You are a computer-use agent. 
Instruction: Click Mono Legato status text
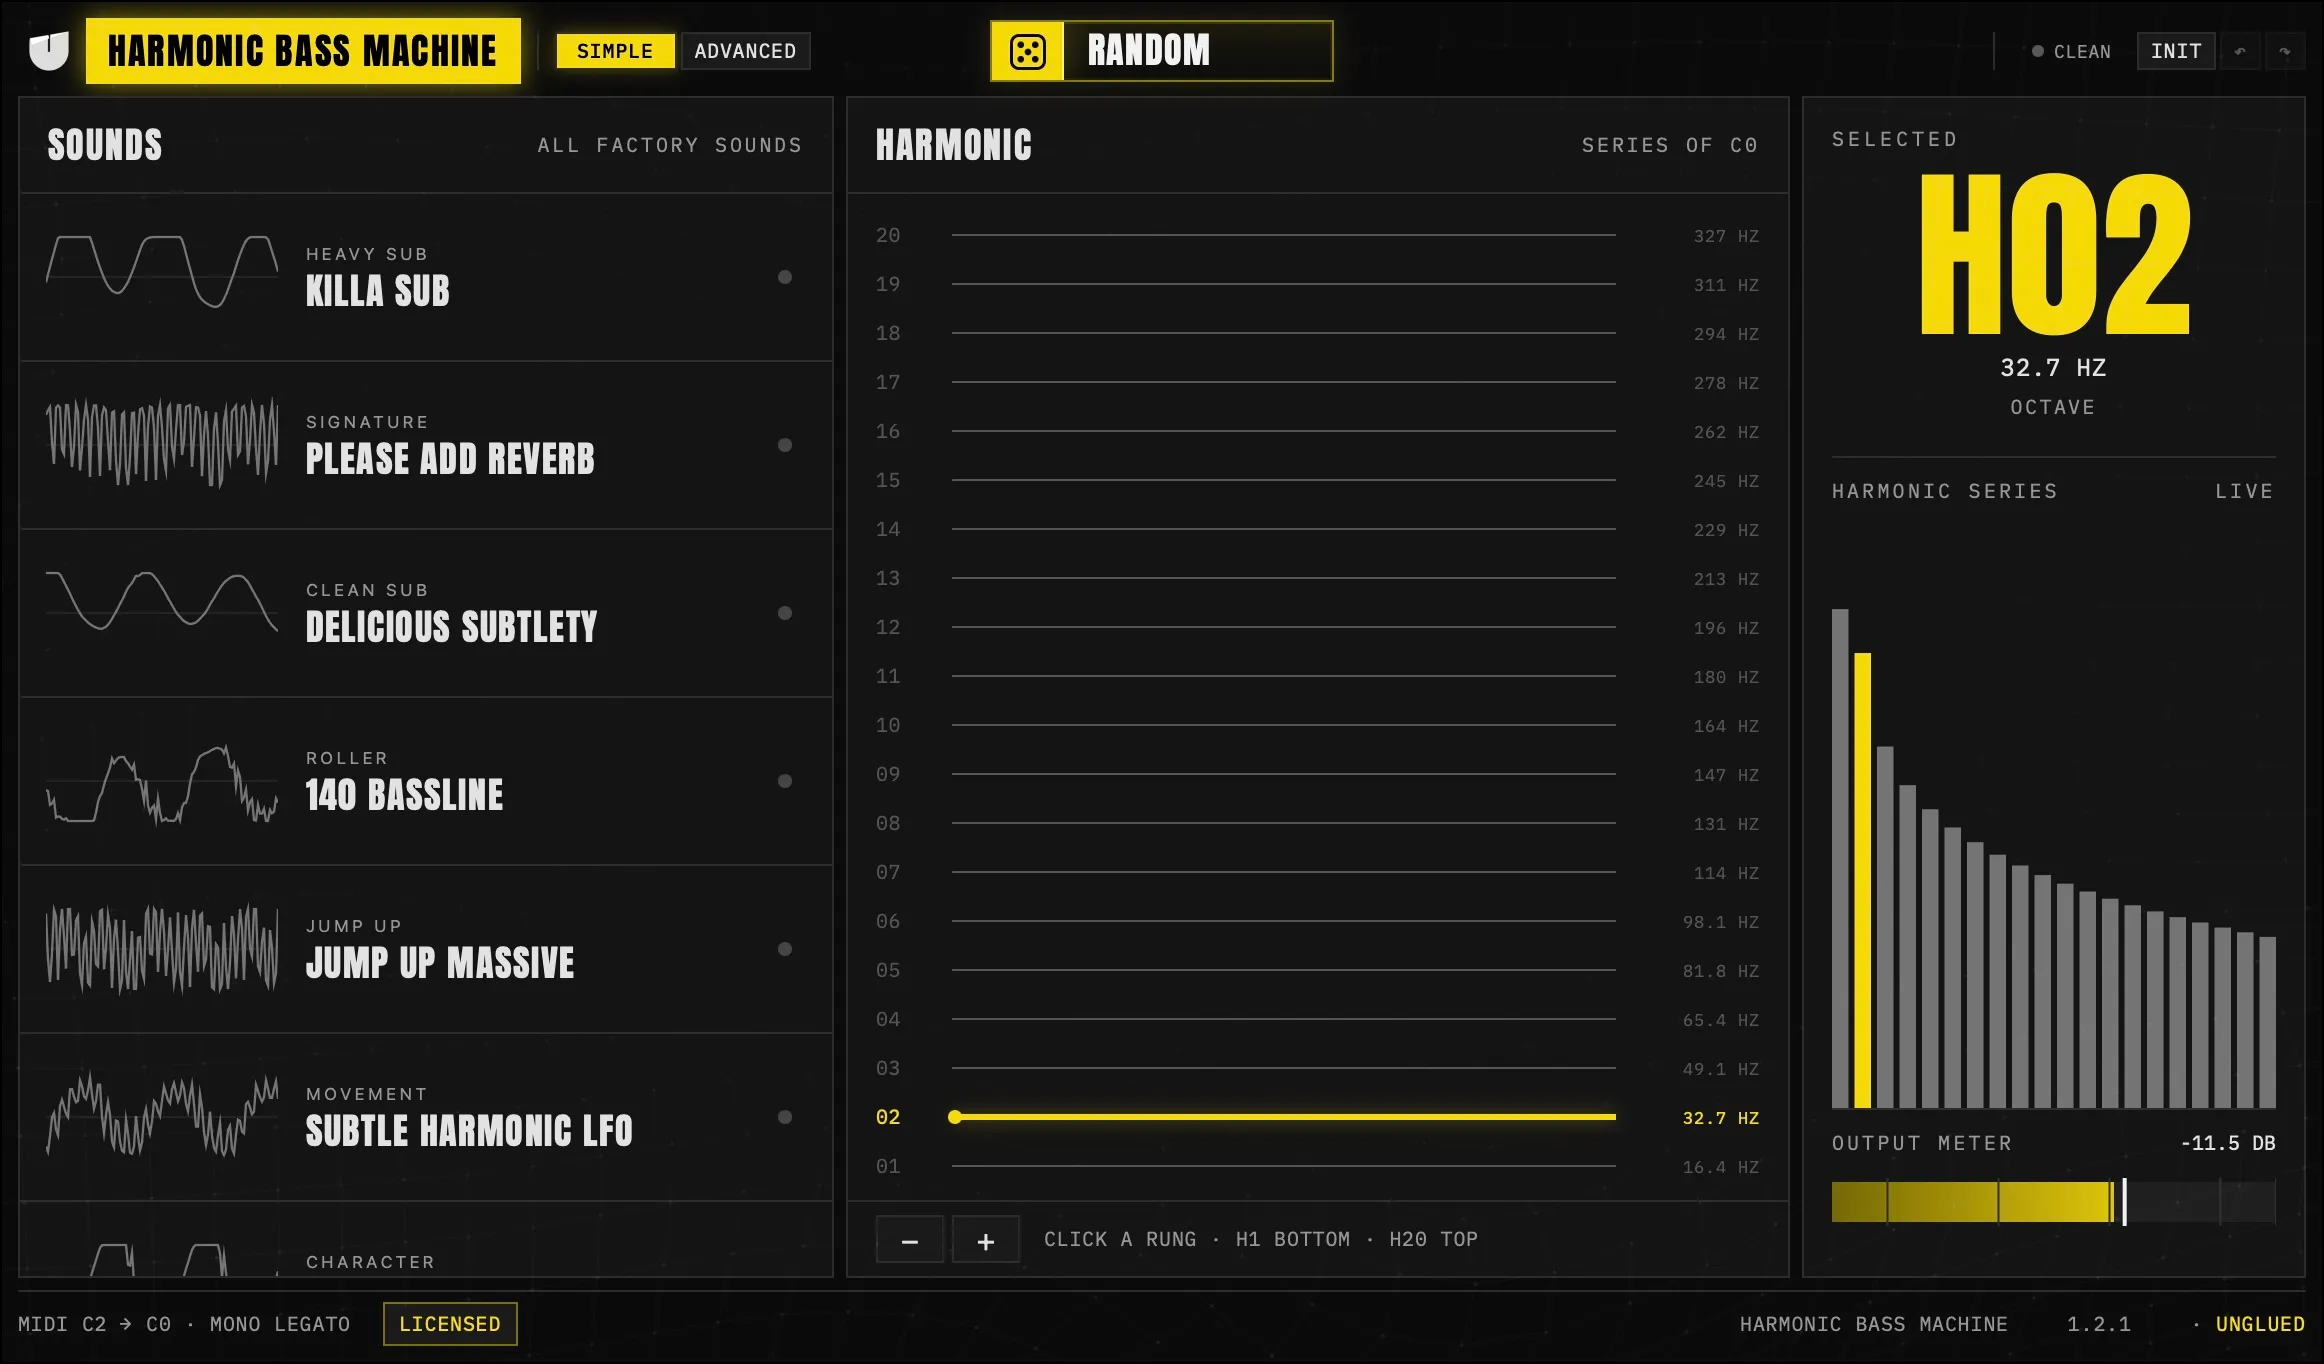coord(280,1324)
